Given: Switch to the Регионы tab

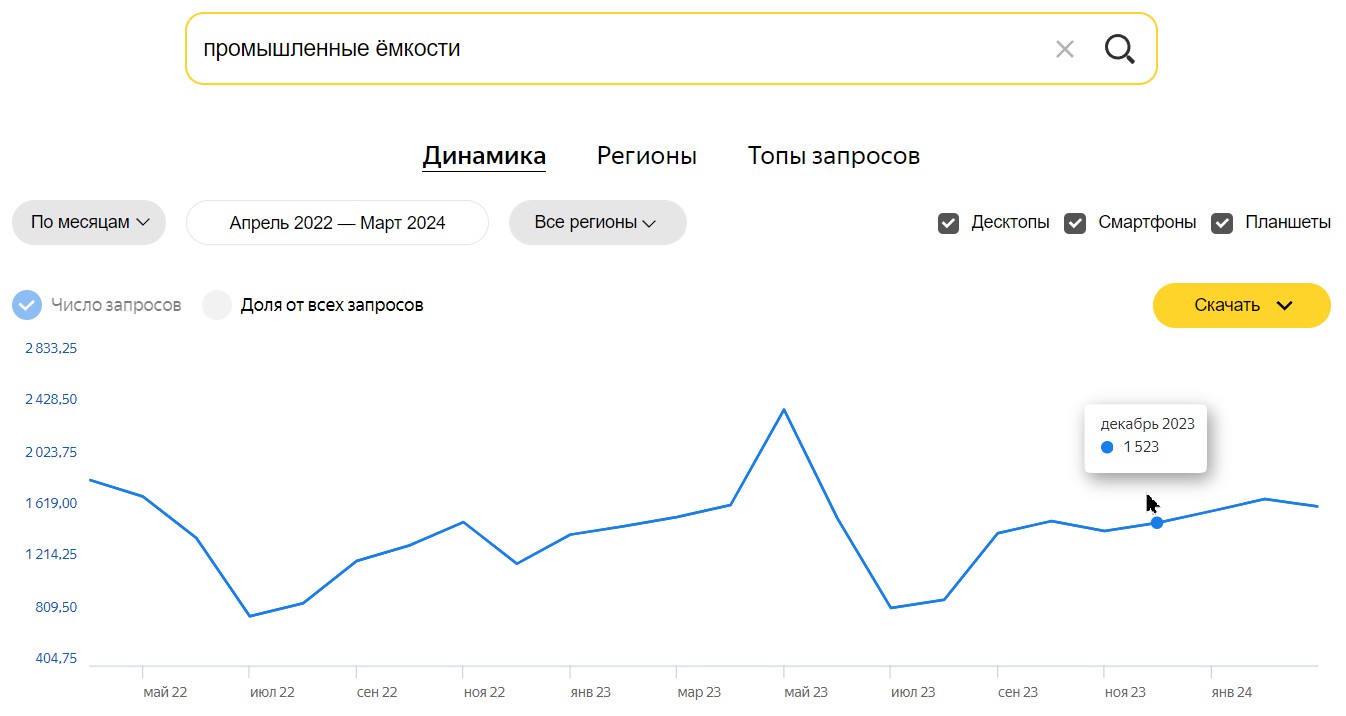Looking at the screenshot, I should point(647,156).
